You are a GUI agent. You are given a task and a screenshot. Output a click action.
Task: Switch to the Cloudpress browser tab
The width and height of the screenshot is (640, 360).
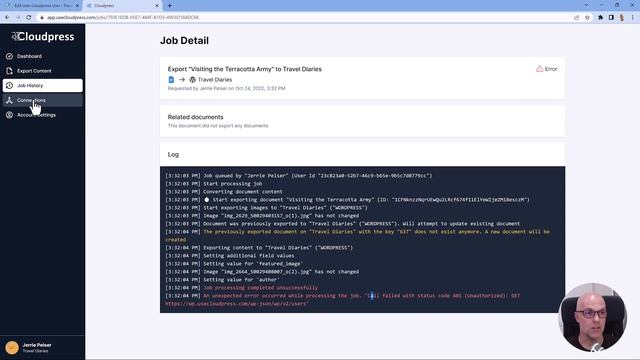(x=121, y=6)
